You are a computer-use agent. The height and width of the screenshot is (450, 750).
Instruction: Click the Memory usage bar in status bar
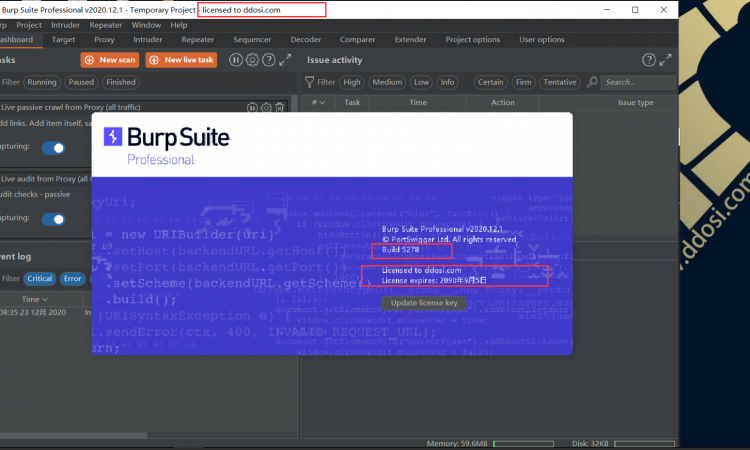(x=523, y=444)
